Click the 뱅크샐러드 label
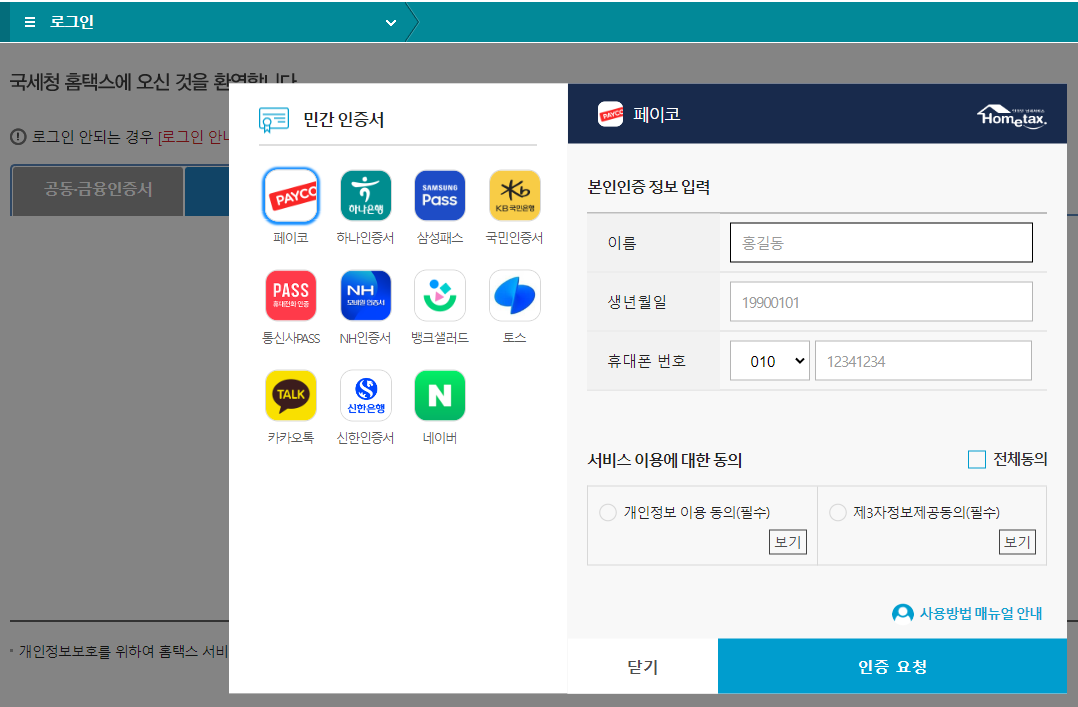1078x707 pixels. pos(440,338)
